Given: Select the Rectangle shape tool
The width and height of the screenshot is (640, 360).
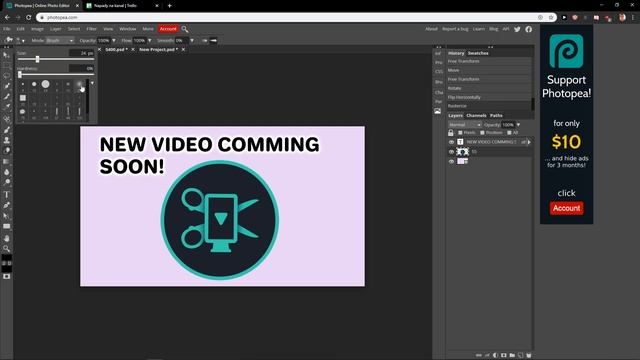Looking at the screenshot, I should (x=7, y=227).
